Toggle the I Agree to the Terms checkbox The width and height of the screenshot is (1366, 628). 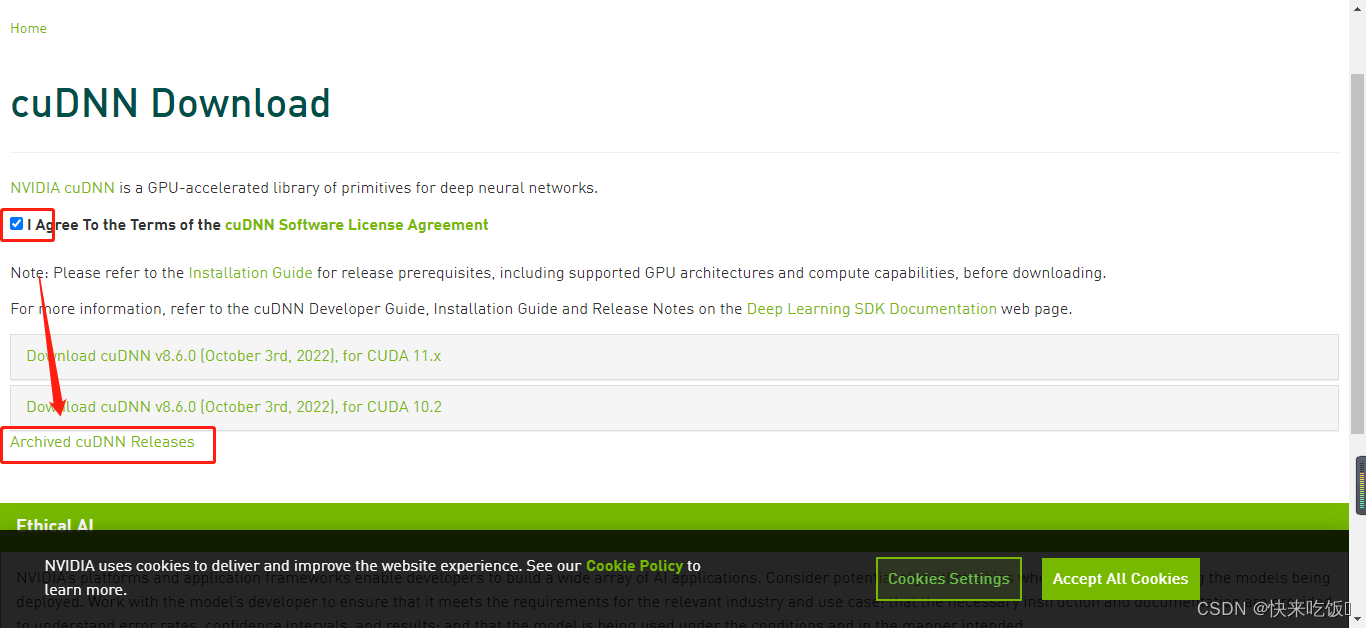point(17,224)
